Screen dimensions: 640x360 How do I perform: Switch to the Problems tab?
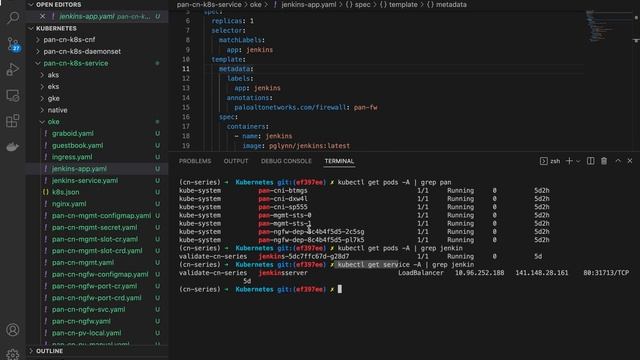point(195,161)
